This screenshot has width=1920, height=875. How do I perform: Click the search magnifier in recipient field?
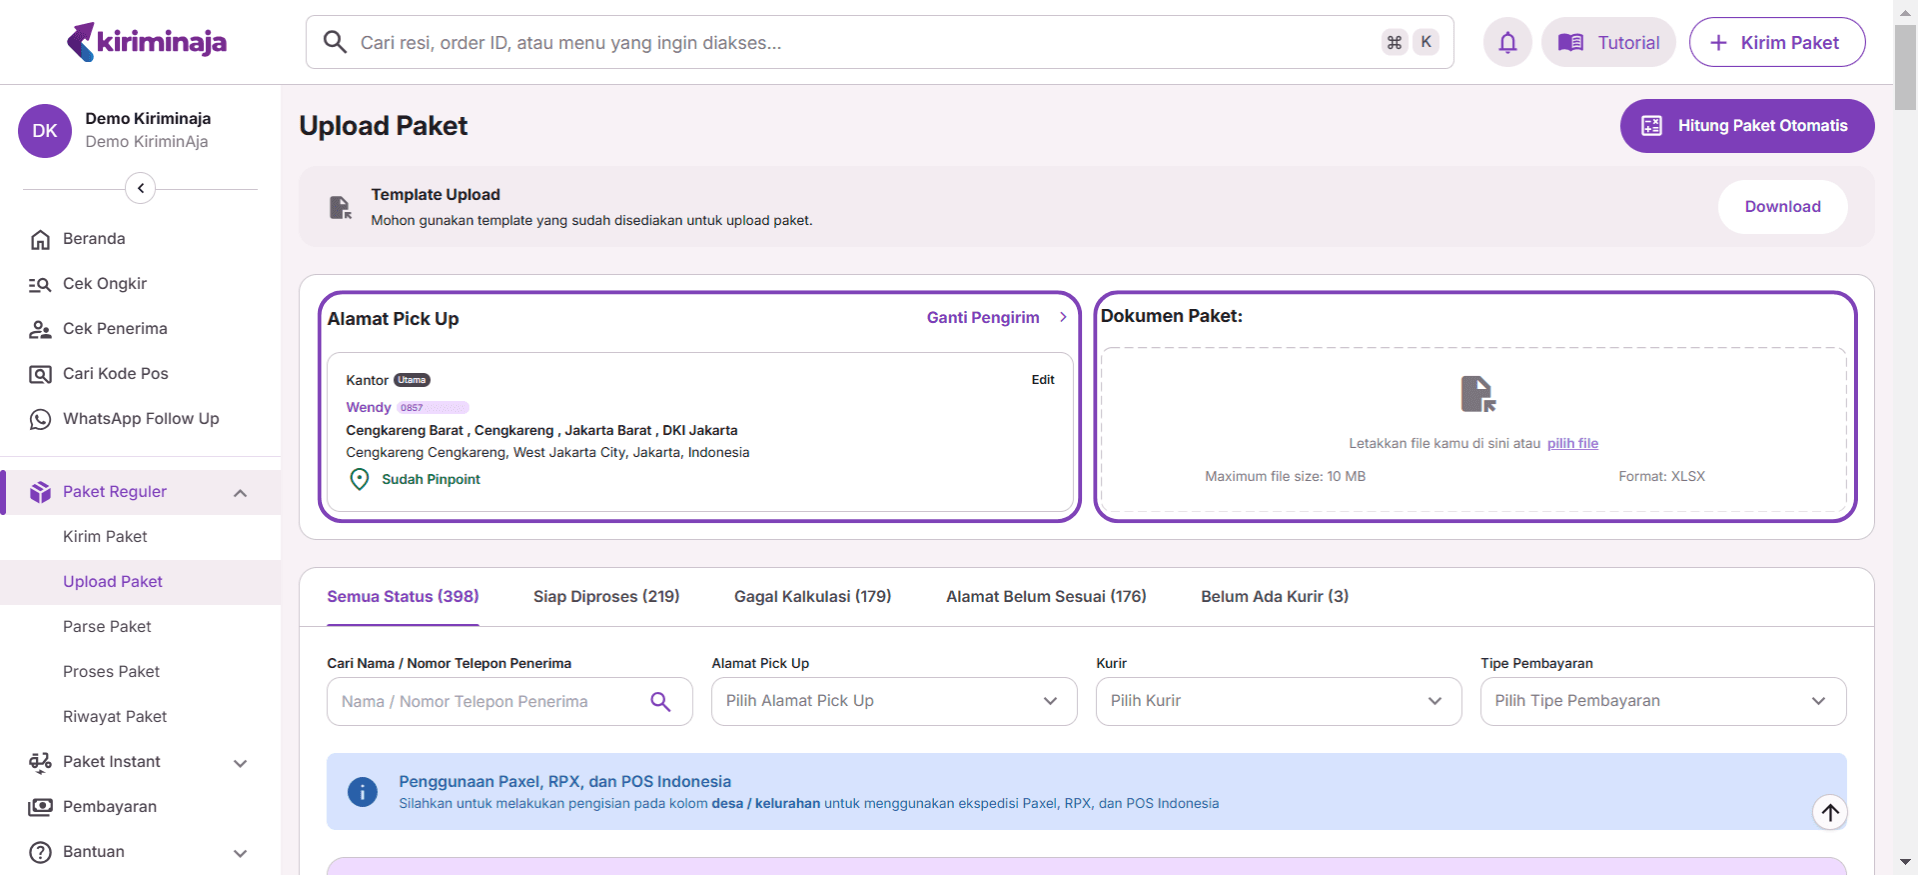660,702
